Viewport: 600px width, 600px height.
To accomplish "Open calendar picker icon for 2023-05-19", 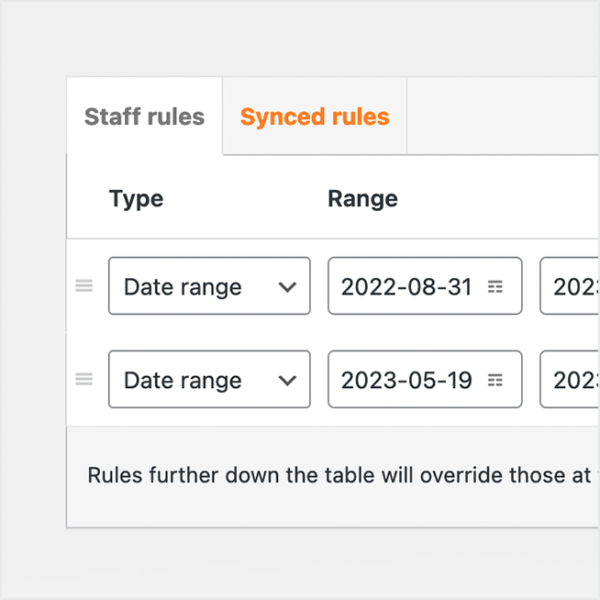I will [x=495, y=380].
